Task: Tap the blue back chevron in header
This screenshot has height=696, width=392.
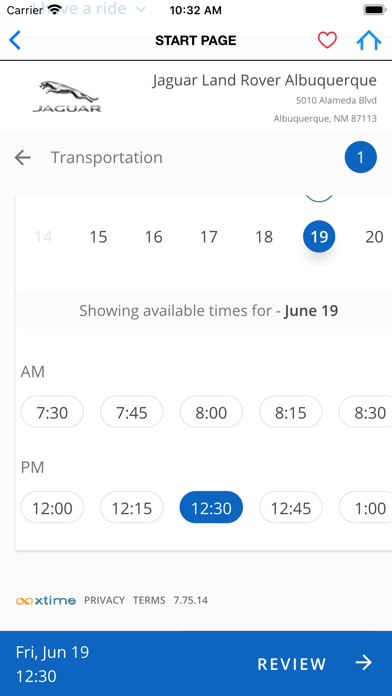Action: click(x=15, y=40)
